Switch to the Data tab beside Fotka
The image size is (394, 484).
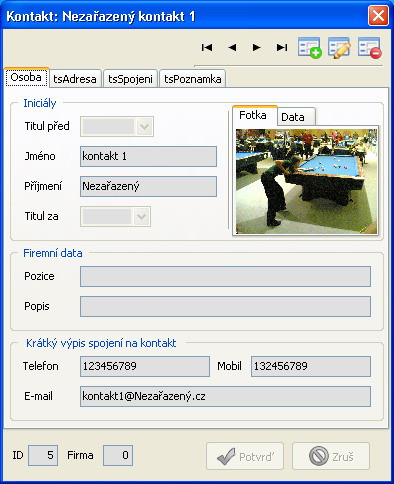point(296,117)
